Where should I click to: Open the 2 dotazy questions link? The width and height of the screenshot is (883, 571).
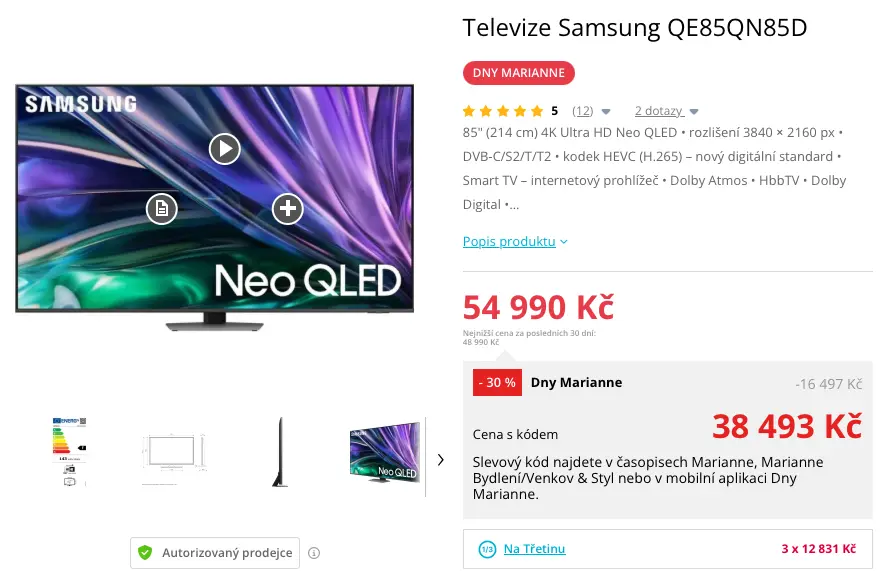pos(659,111)
